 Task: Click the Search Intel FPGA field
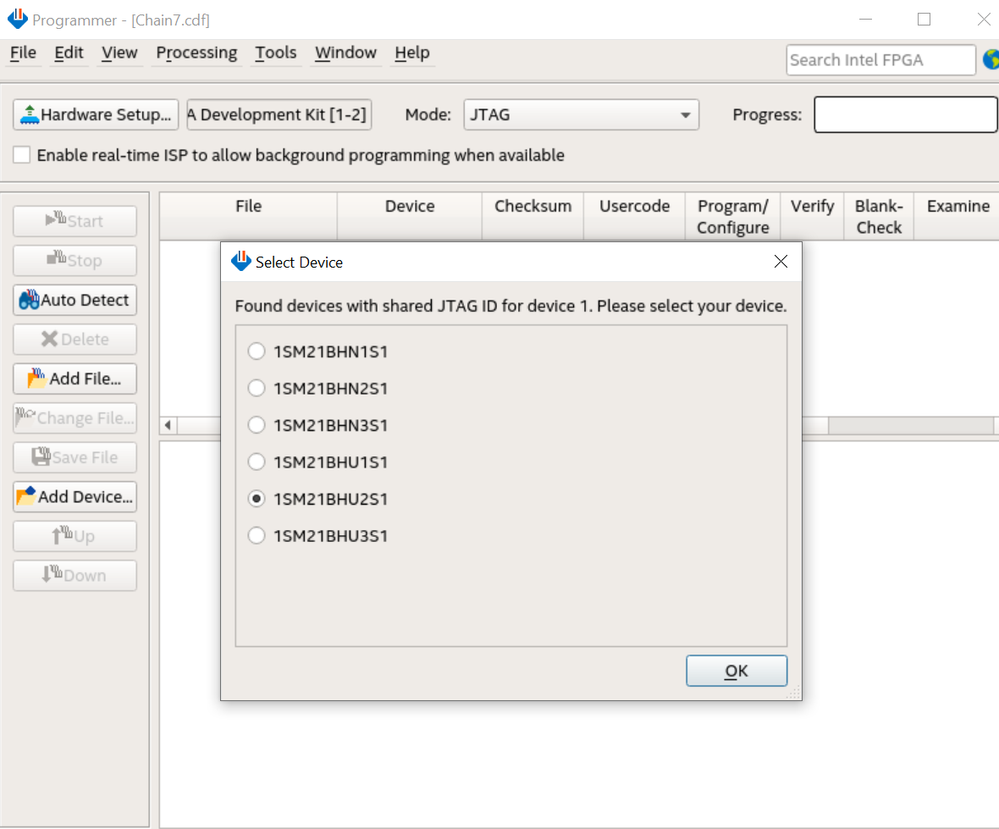(880, 60)
